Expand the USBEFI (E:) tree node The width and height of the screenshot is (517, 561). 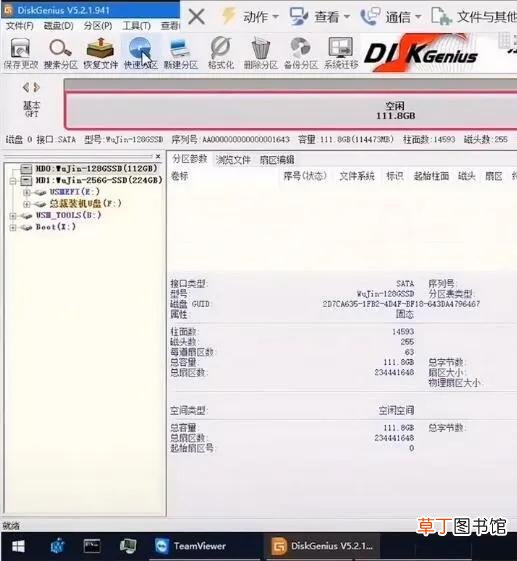[x=26, y=192]
